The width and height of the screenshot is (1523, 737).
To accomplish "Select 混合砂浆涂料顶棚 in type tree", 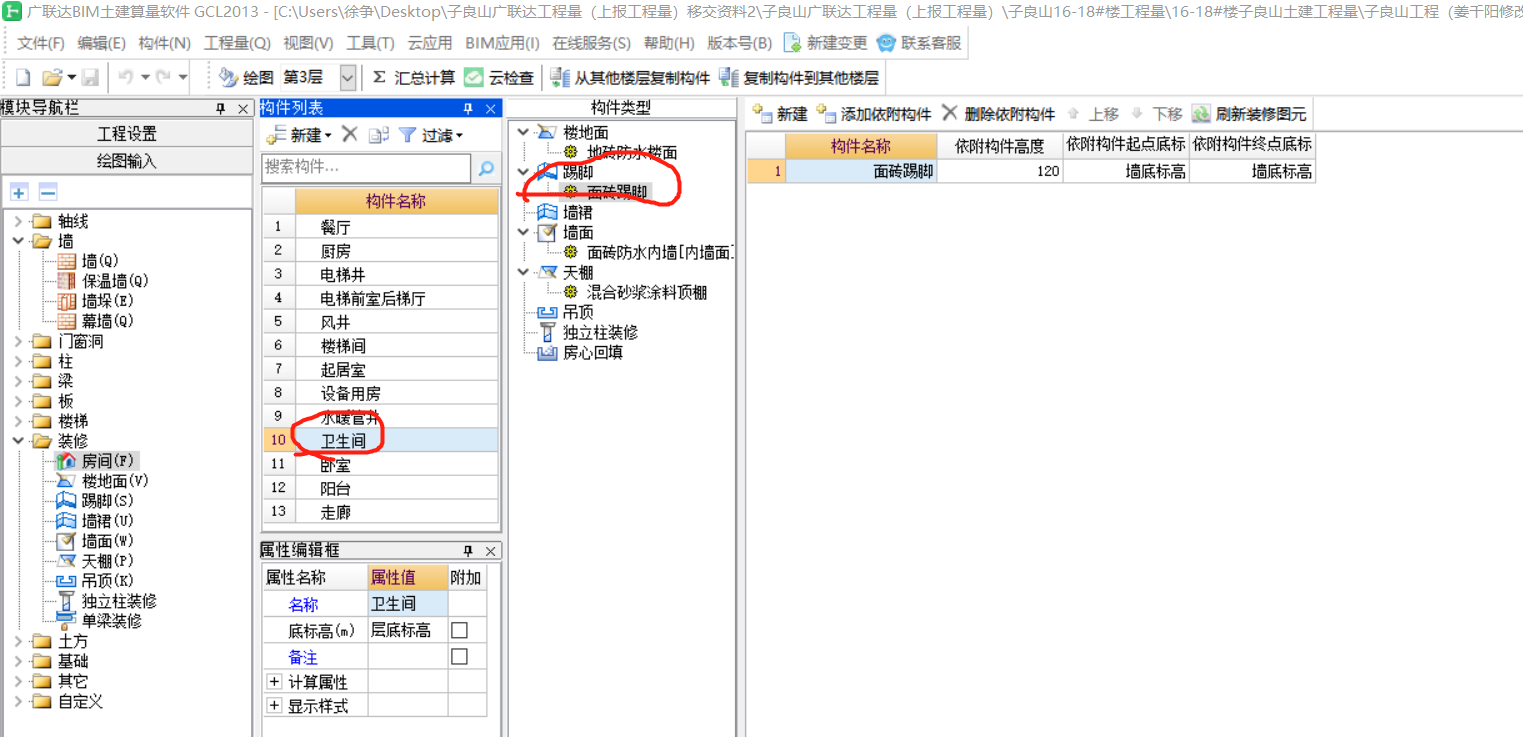I will pos(646,292).
